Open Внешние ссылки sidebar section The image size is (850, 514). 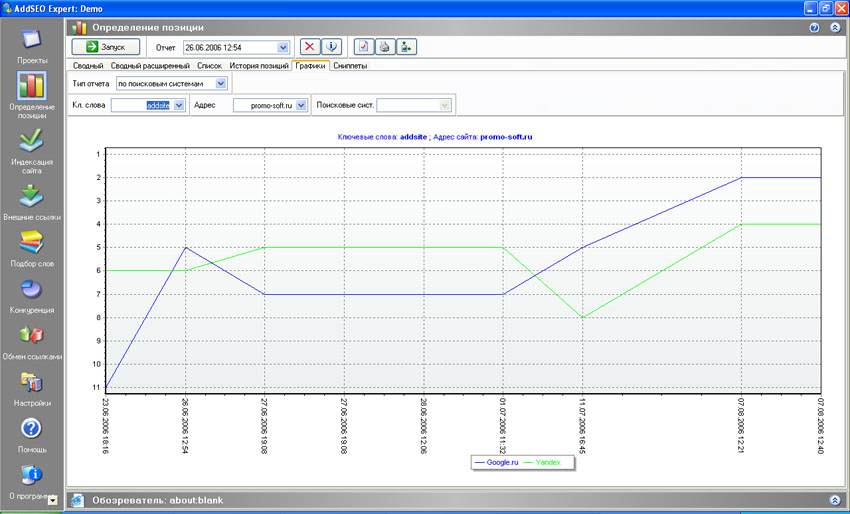click(x=31, y=195)
